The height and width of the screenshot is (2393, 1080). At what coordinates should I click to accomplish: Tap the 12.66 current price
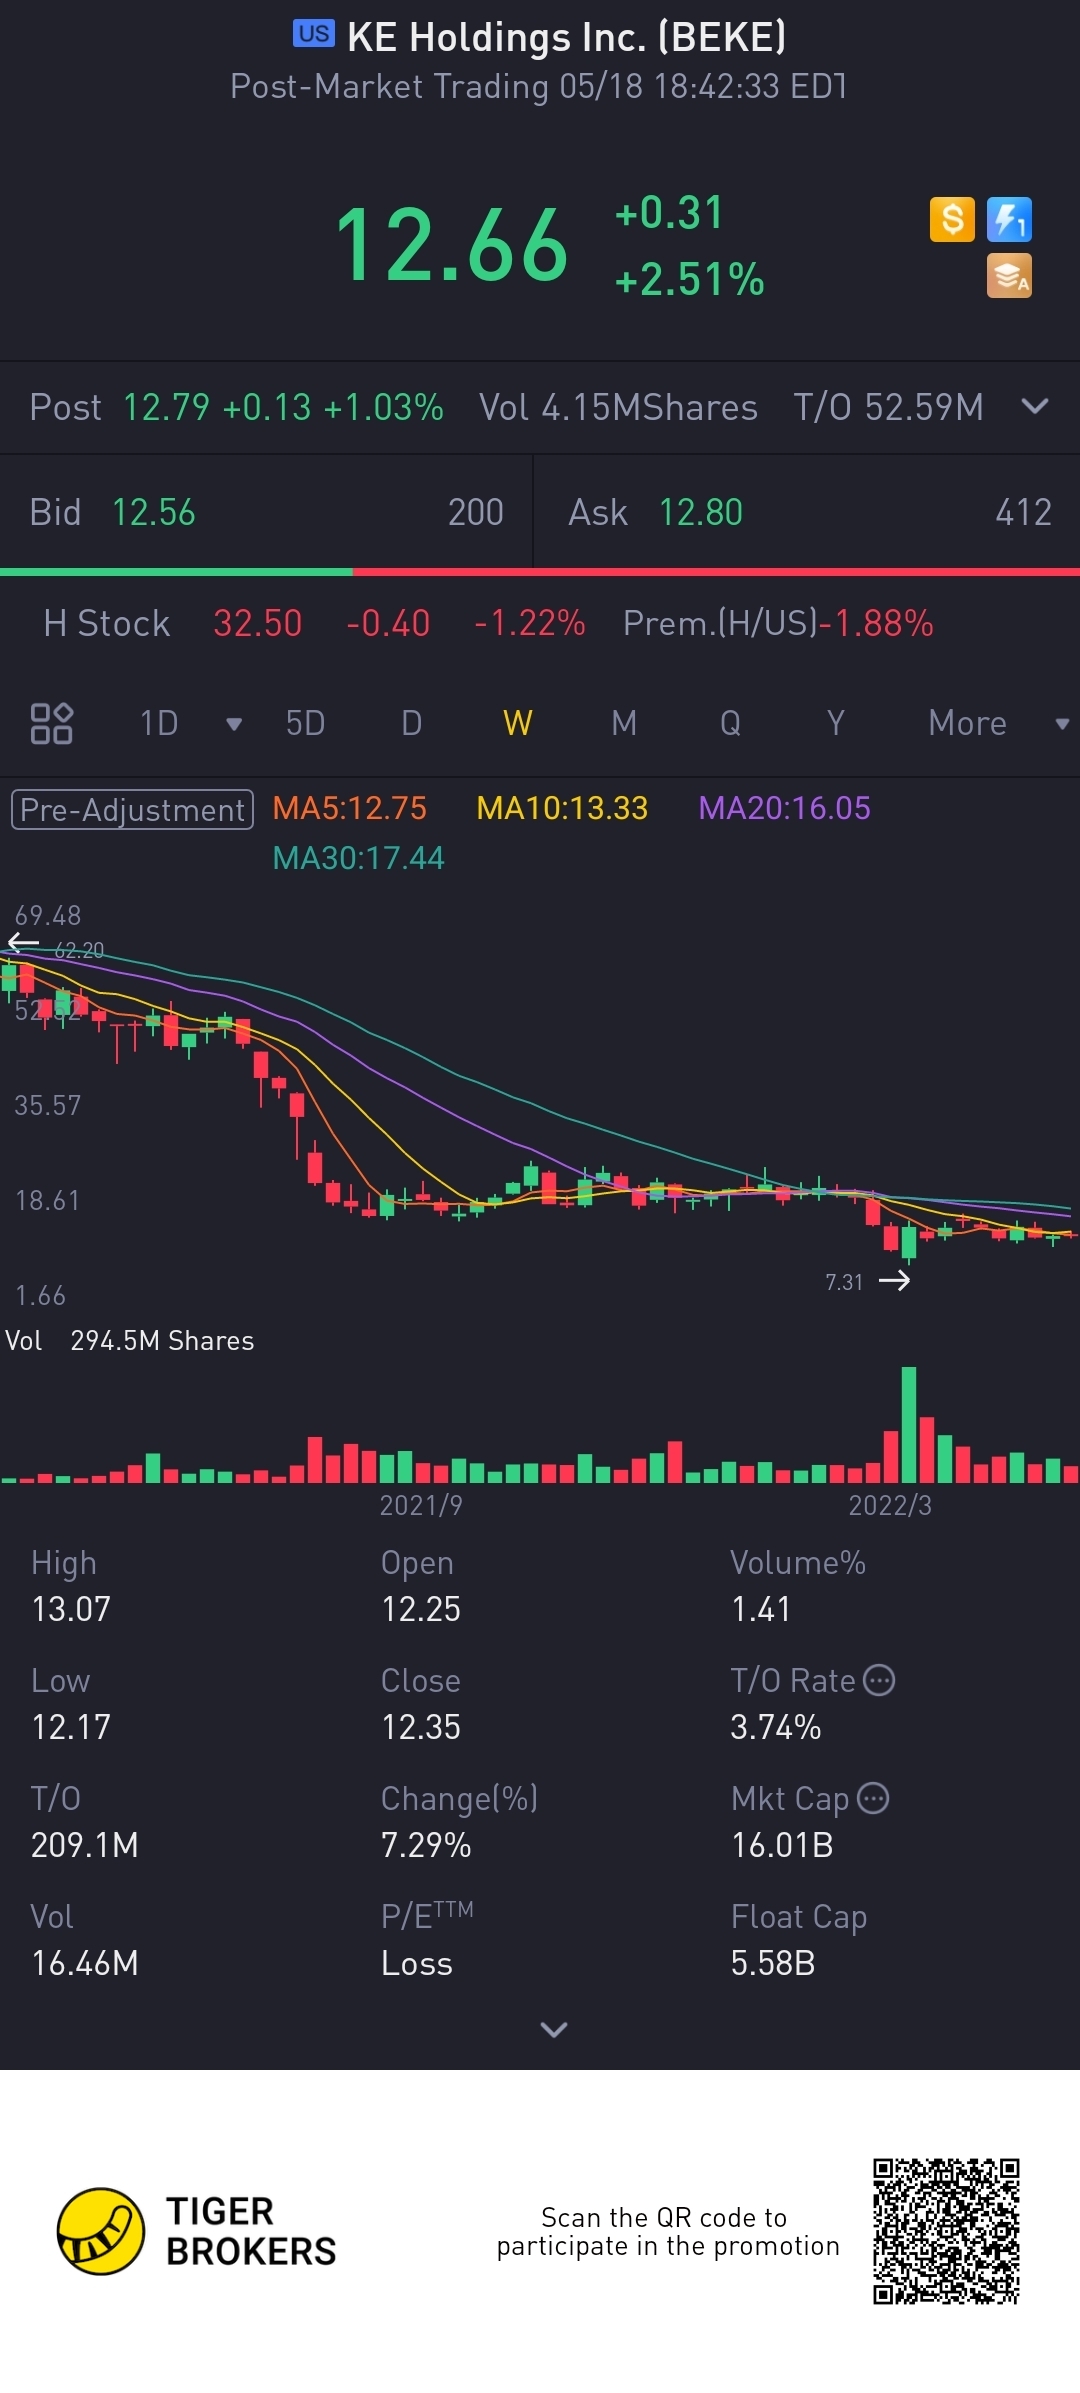tap(452, 245)
